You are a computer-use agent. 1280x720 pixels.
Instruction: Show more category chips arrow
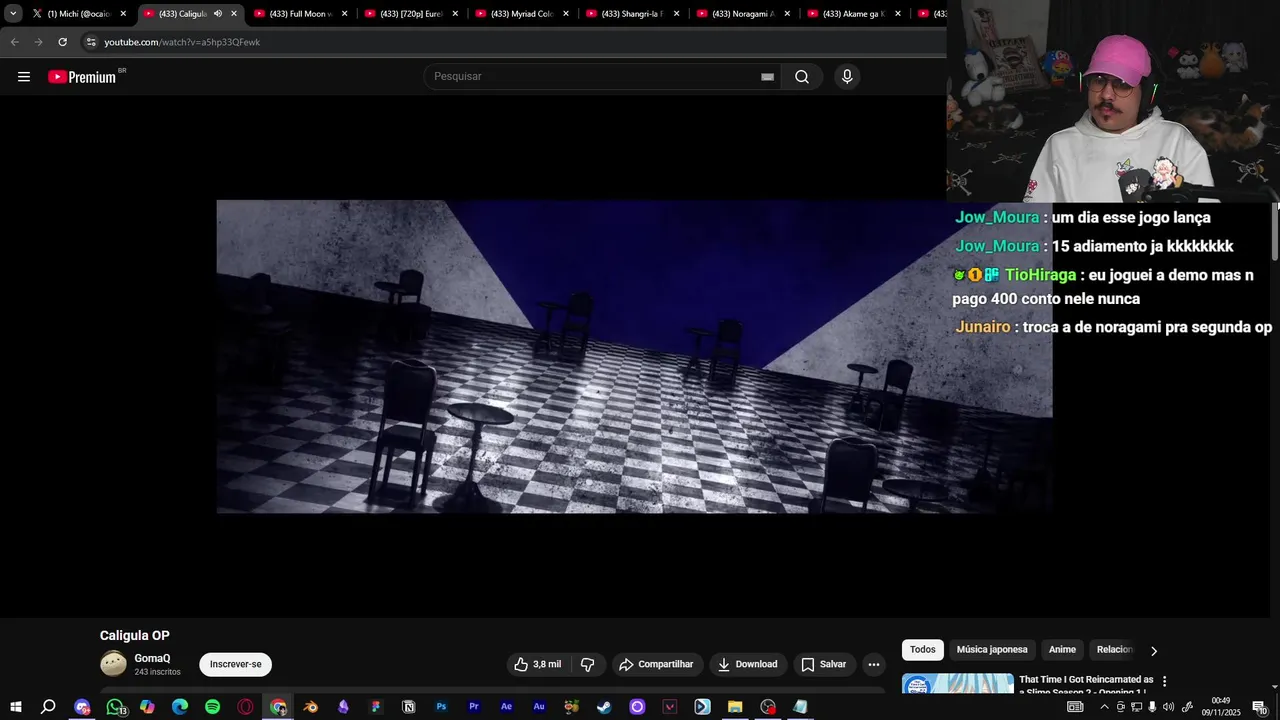[x=1153, y=651]
